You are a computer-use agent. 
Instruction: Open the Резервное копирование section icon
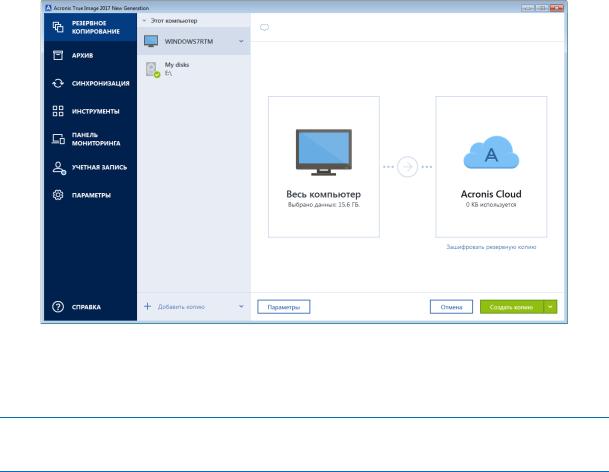[58, 27]
